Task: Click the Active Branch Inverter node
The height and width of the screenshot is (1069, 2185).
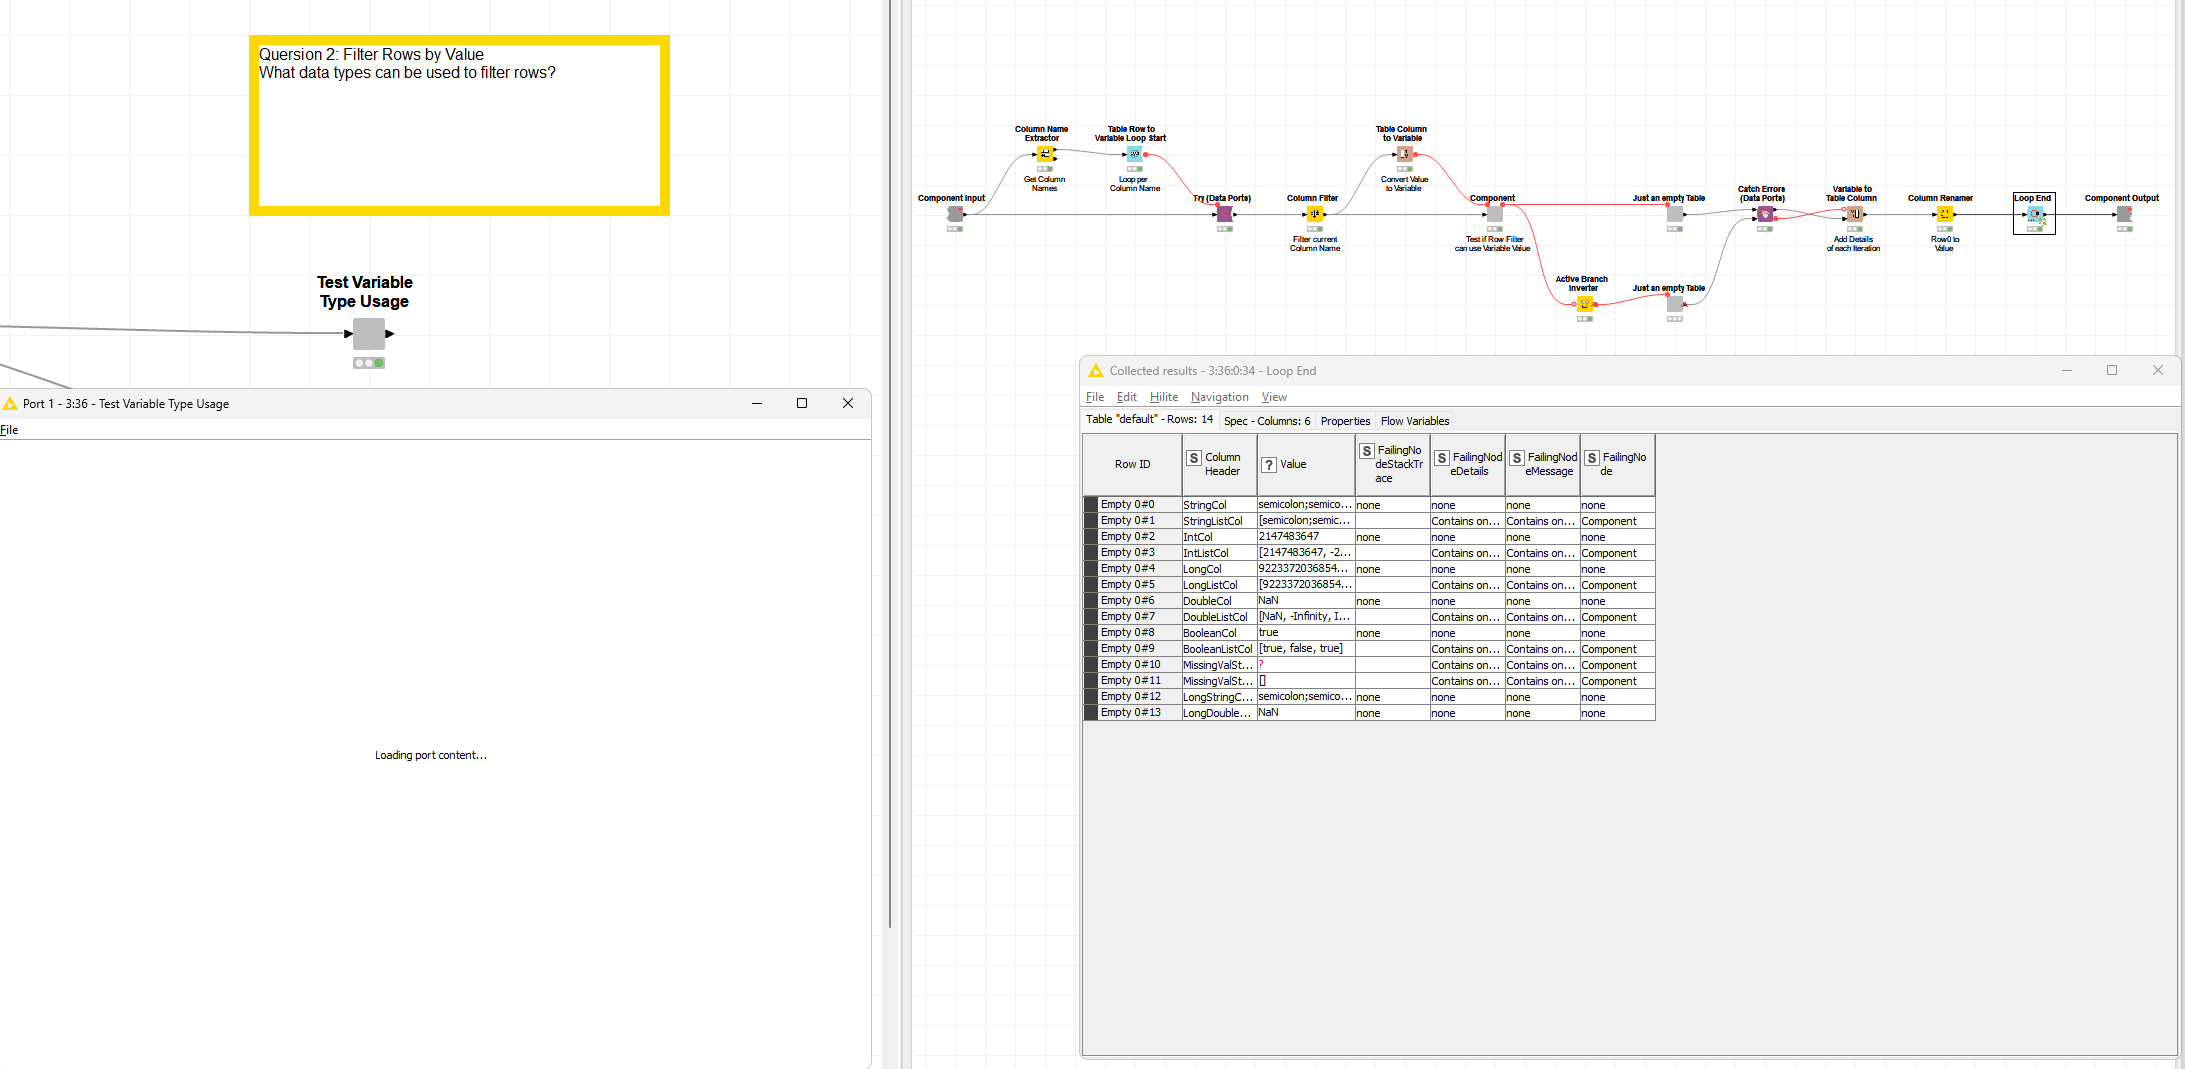Action: click(x=1584, y=304)
